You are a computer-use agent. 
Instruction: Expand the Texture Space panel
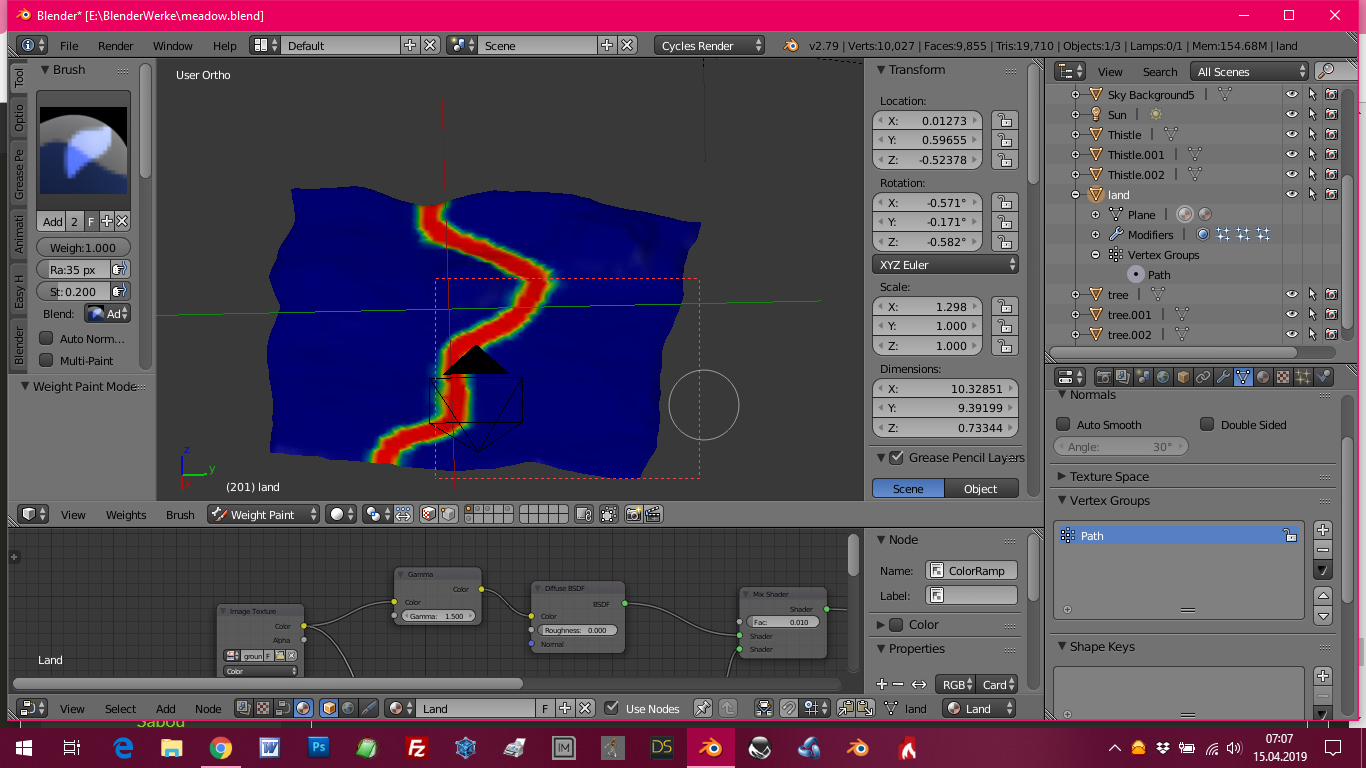pos(1109,476)
